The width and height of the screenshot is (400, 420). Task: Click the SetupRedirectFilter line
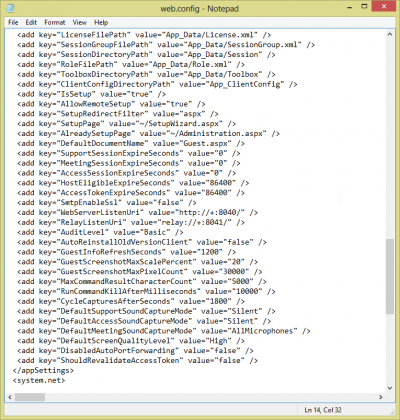pos(118,114)
